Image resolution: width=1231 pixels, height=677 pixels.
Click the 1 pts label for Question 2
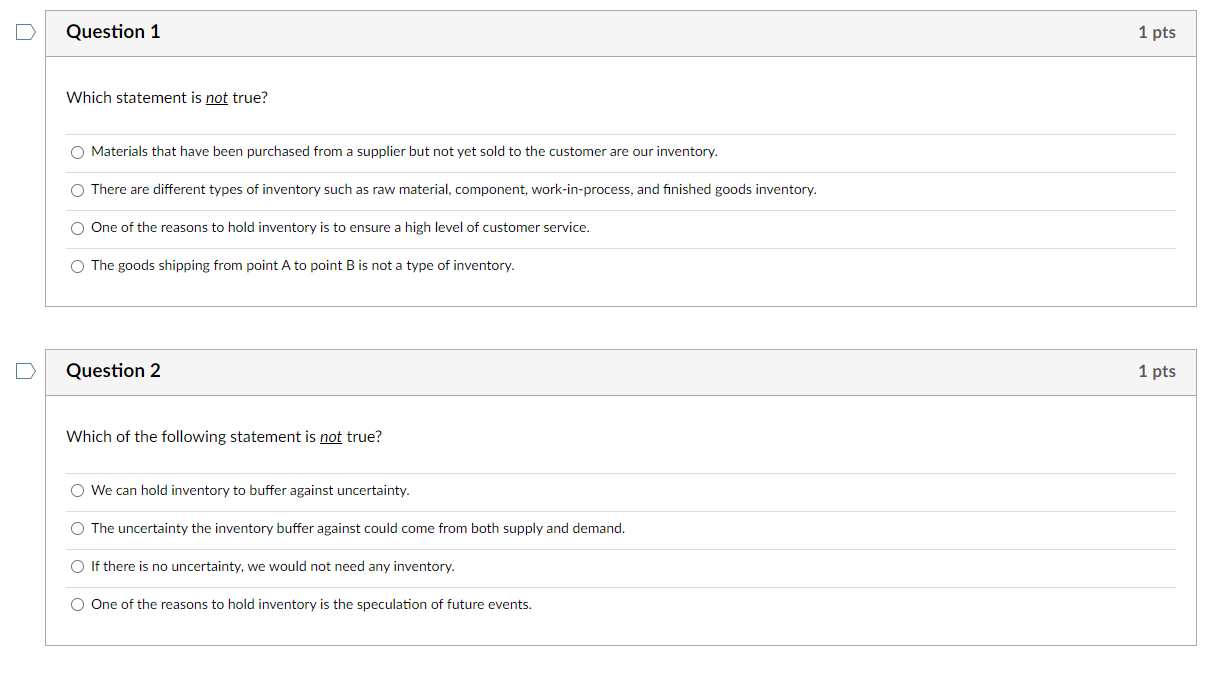click(x=1157, y=371)
